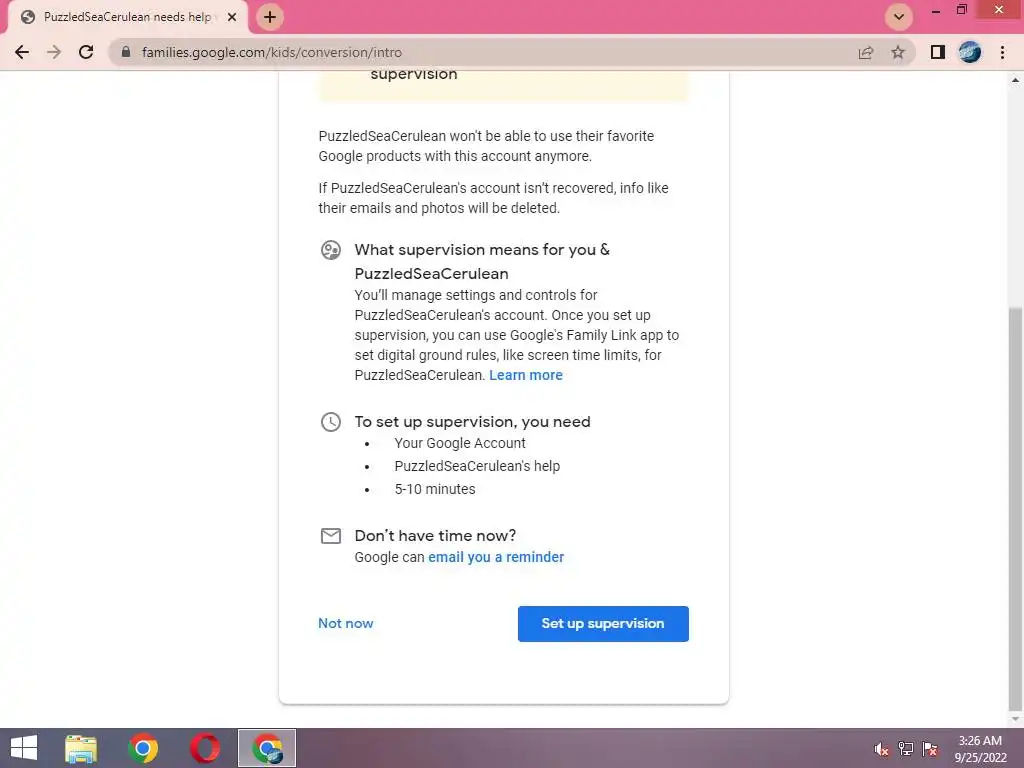Choose Not now

click(x=345, y=624)
